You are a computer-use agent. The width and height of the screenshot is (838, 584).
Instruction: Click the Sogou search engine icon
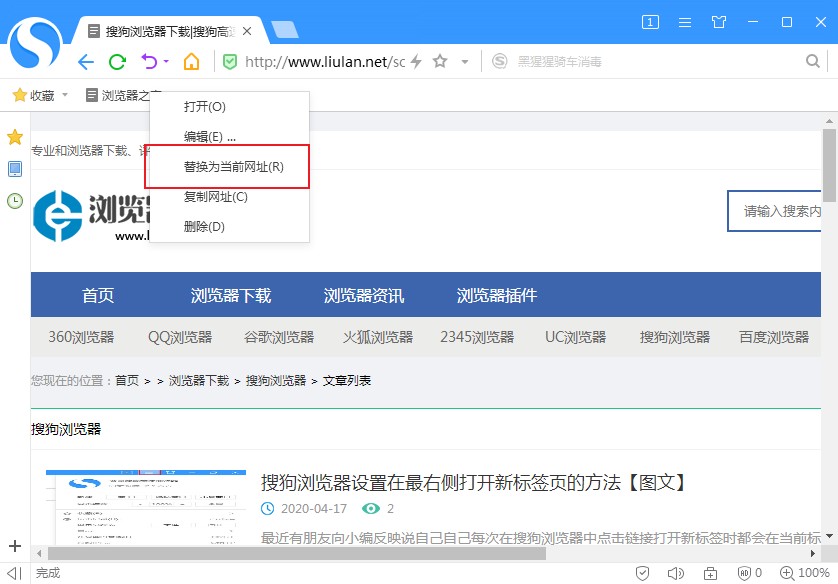[x=499, y=61]
